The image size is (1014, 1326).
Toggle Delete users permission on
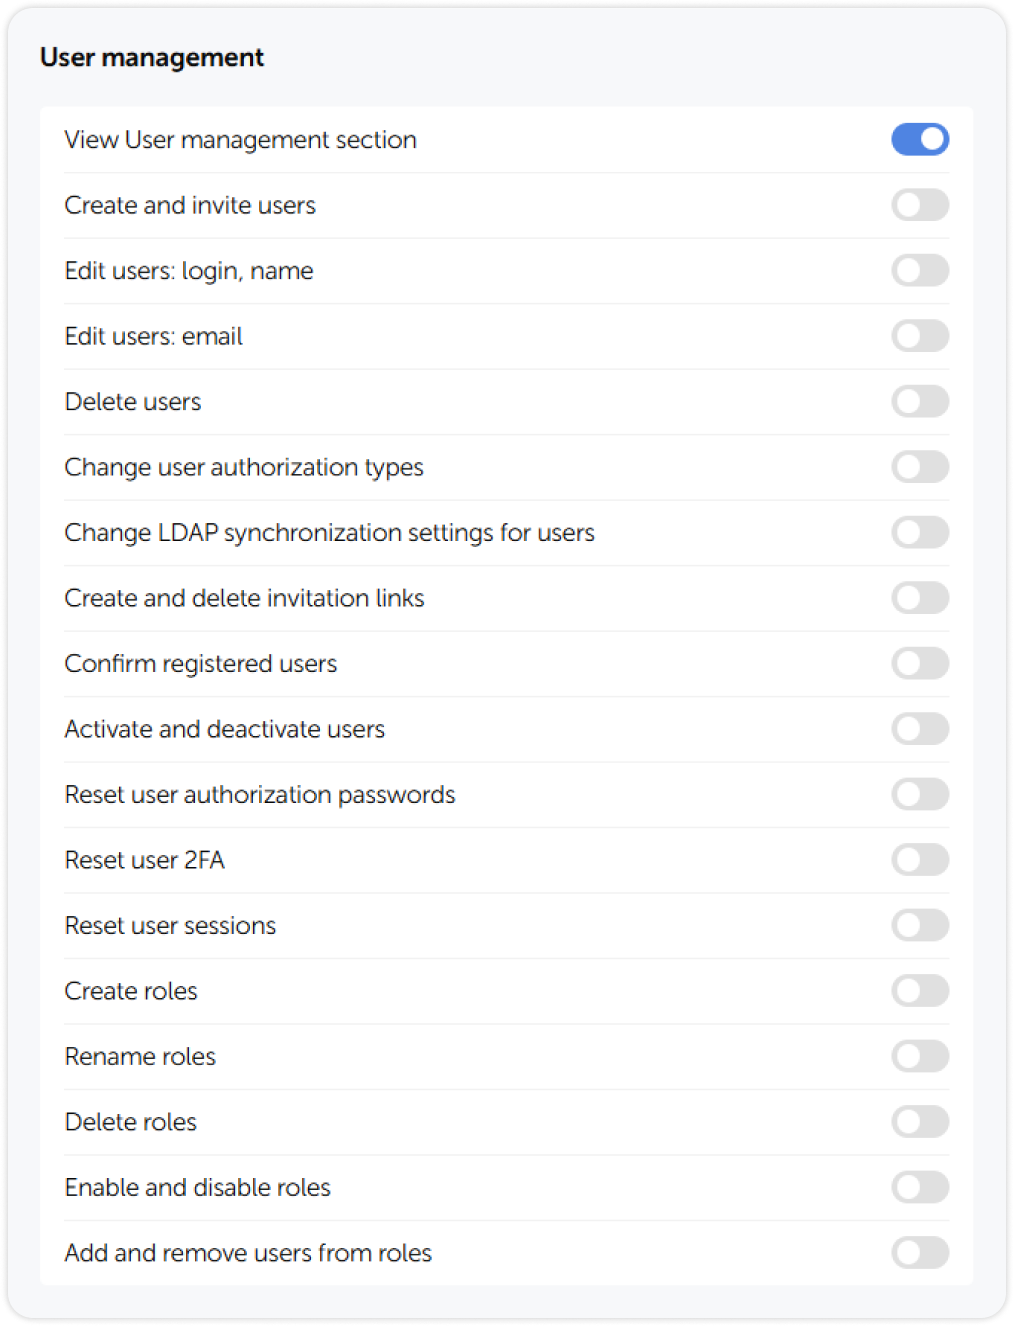920,401
